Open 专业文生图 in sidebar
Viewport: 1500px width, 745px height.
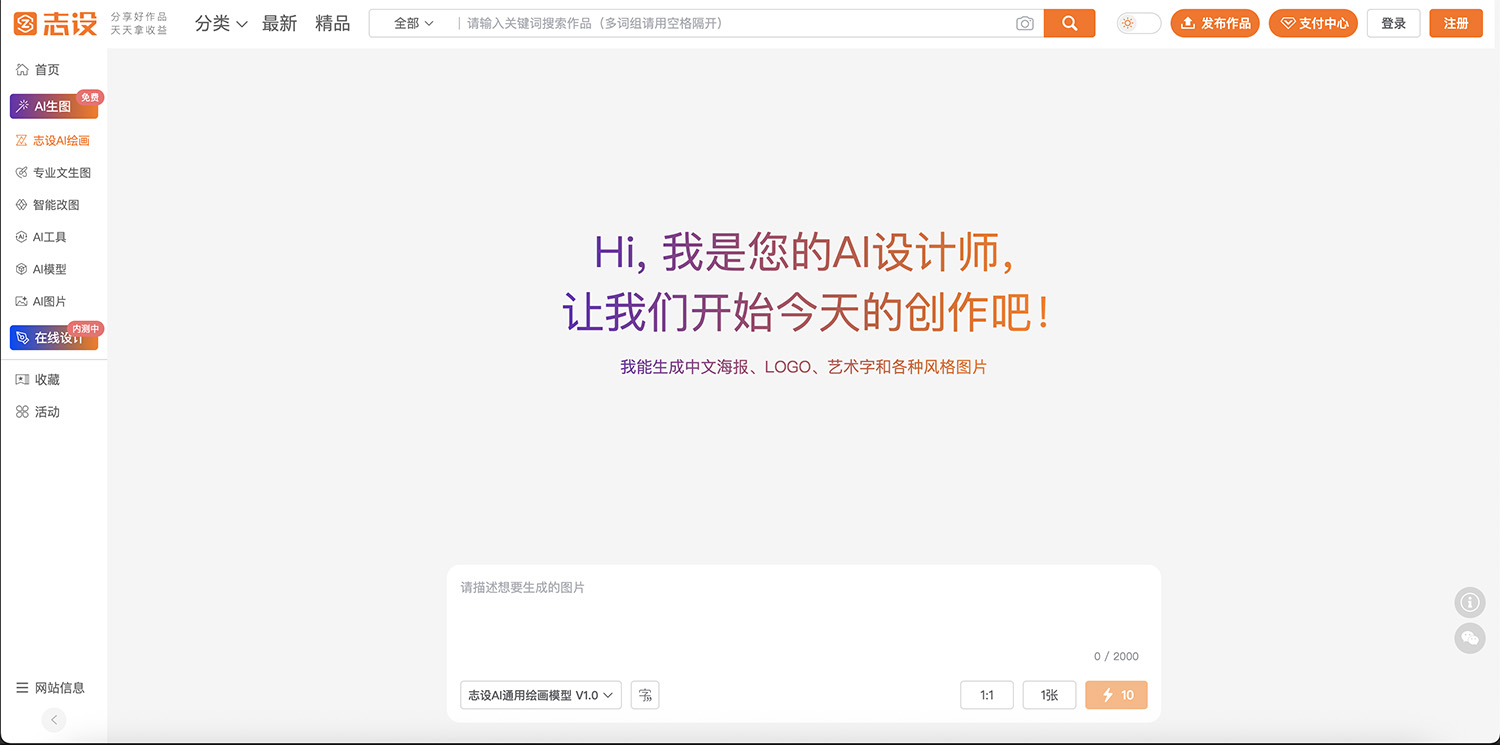62,173
